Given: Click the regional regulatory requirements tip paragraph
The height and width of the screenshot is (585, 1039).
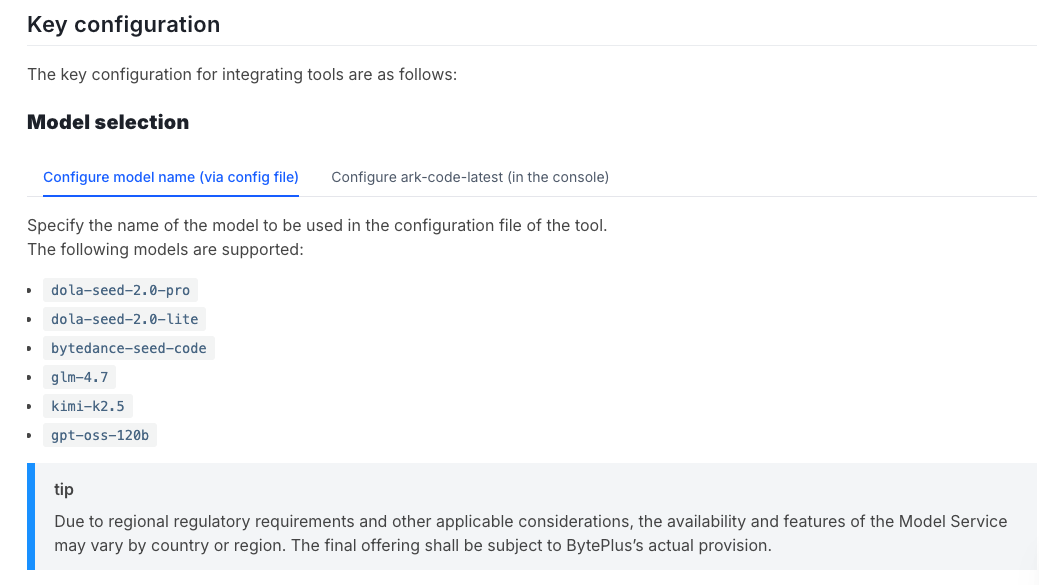Looking at the screenshot, I should 530,533.
